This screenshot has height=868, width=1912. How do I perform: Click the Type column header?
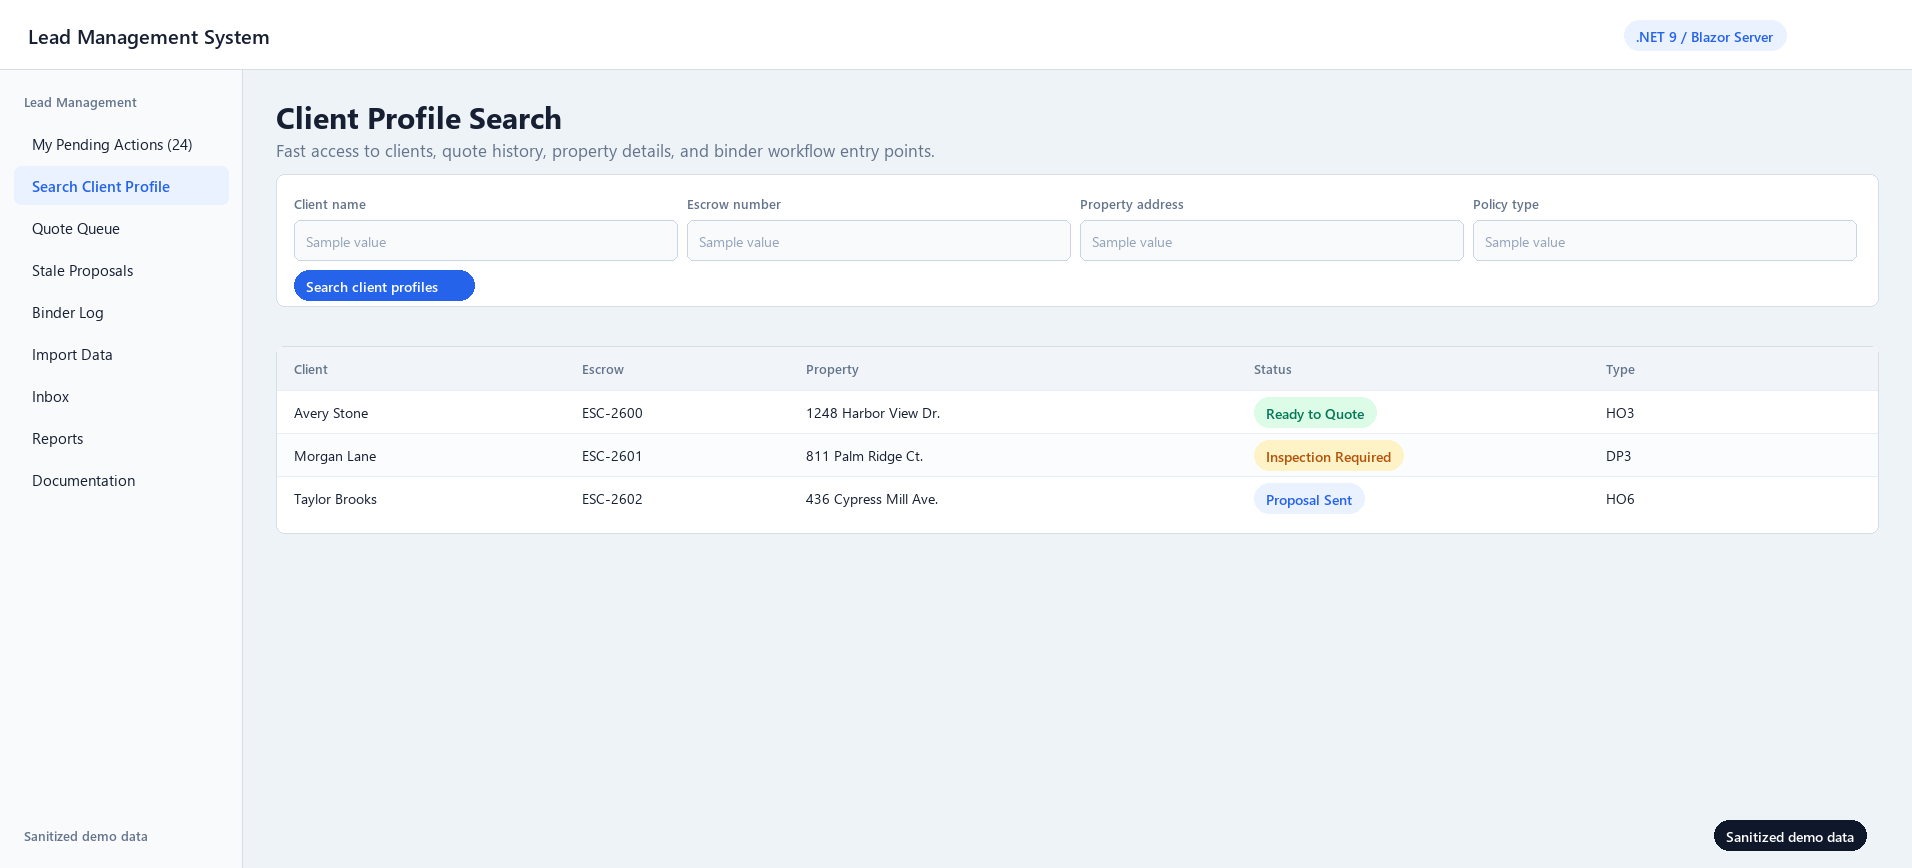(1620, 369)
